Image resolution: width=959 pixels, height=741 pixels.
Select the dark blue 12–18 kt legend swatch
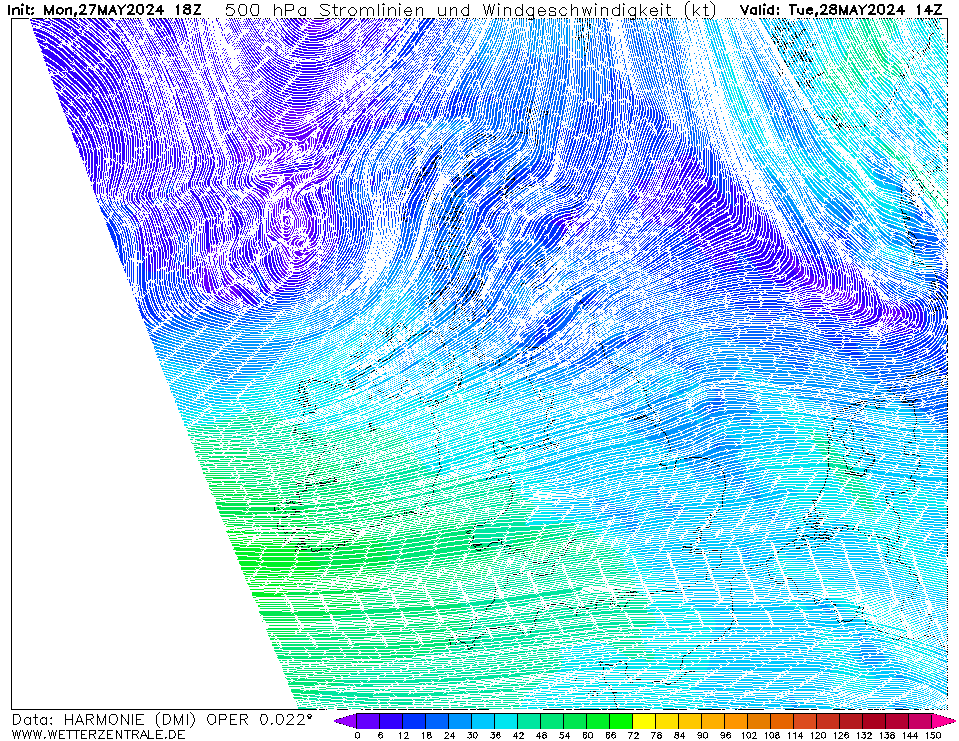(414, 721)
